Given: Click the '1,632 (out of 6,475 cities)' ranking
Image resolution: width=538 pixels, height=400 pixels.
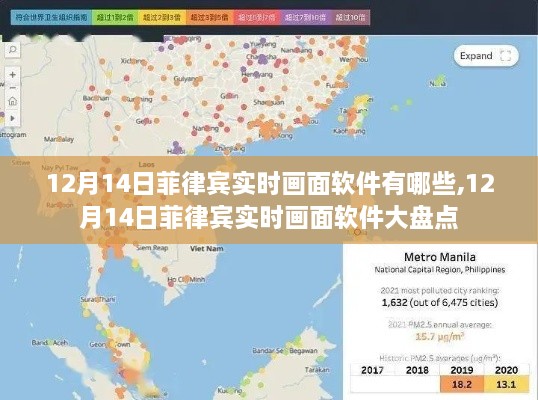Looking at the screenshot, I should click(x=440, y=303).
